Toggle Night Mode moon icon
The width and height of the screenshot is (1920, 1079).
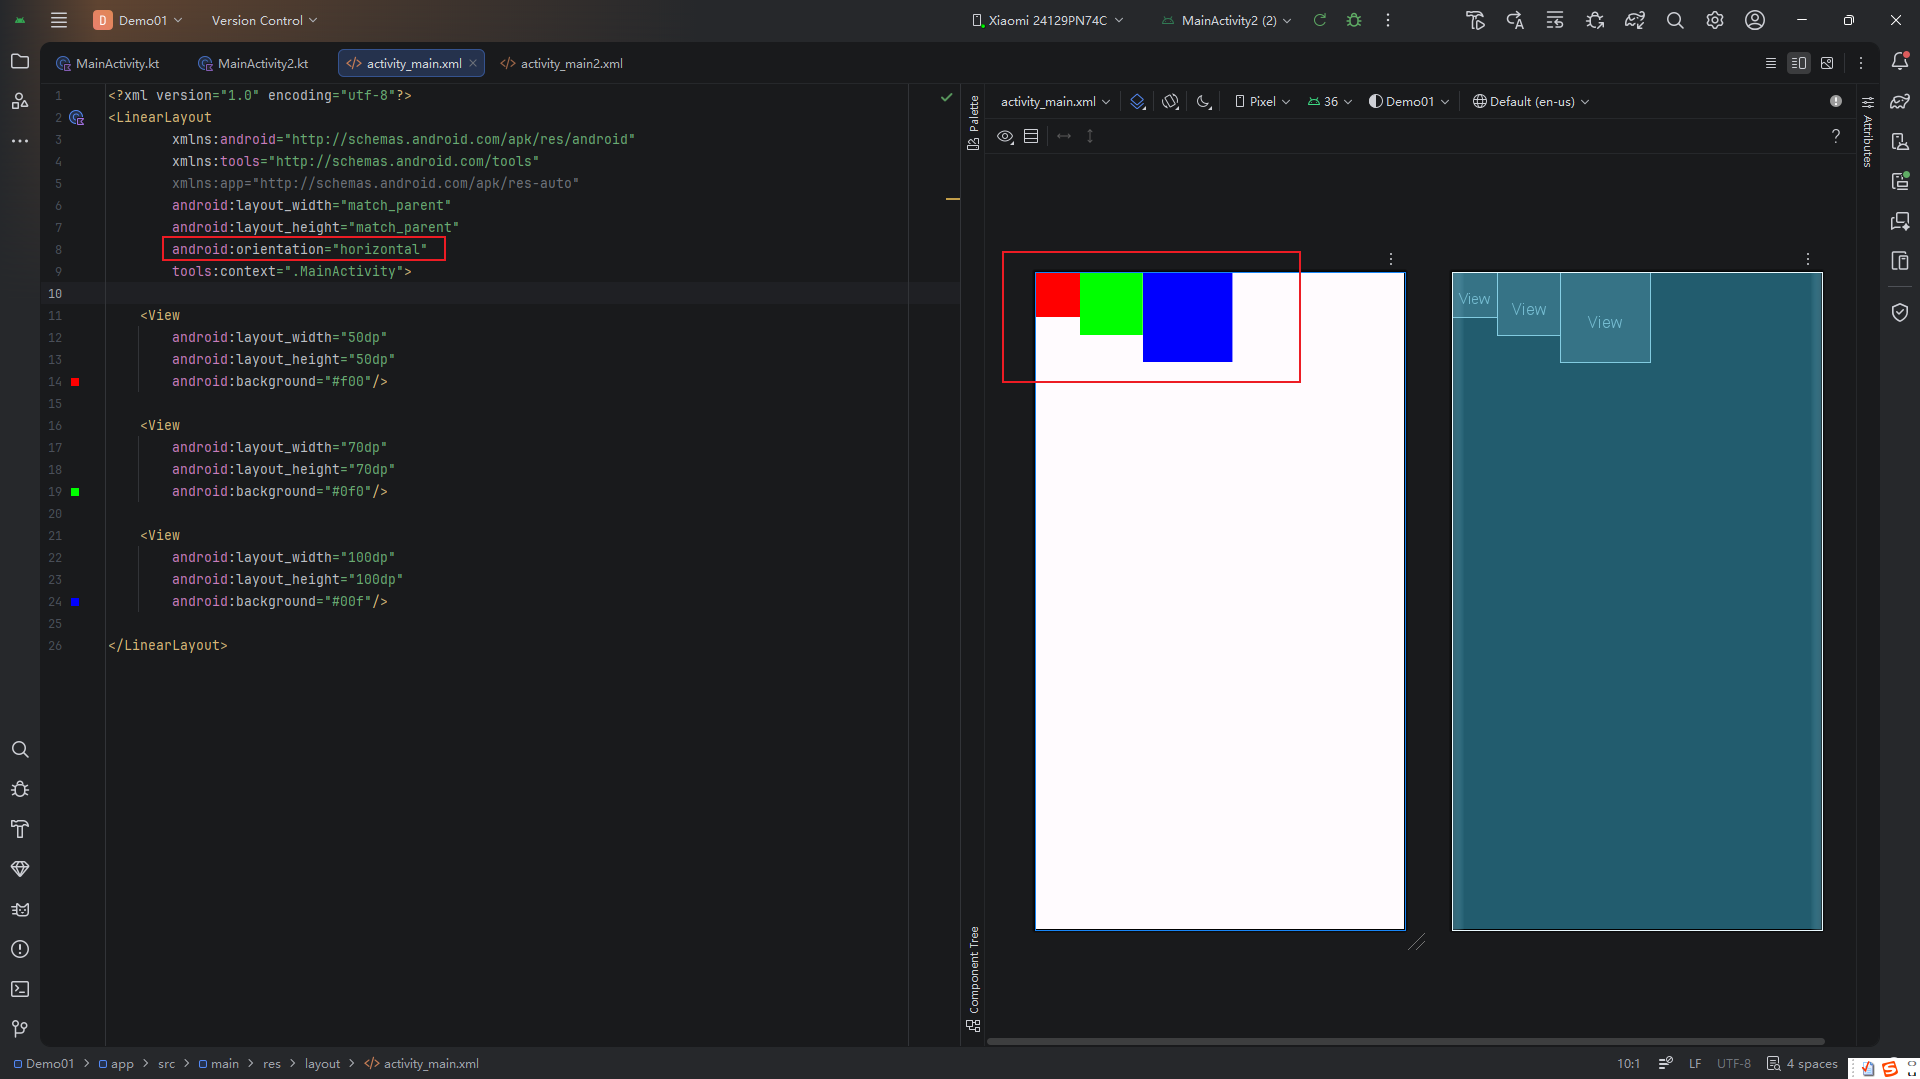[1204, 101]
